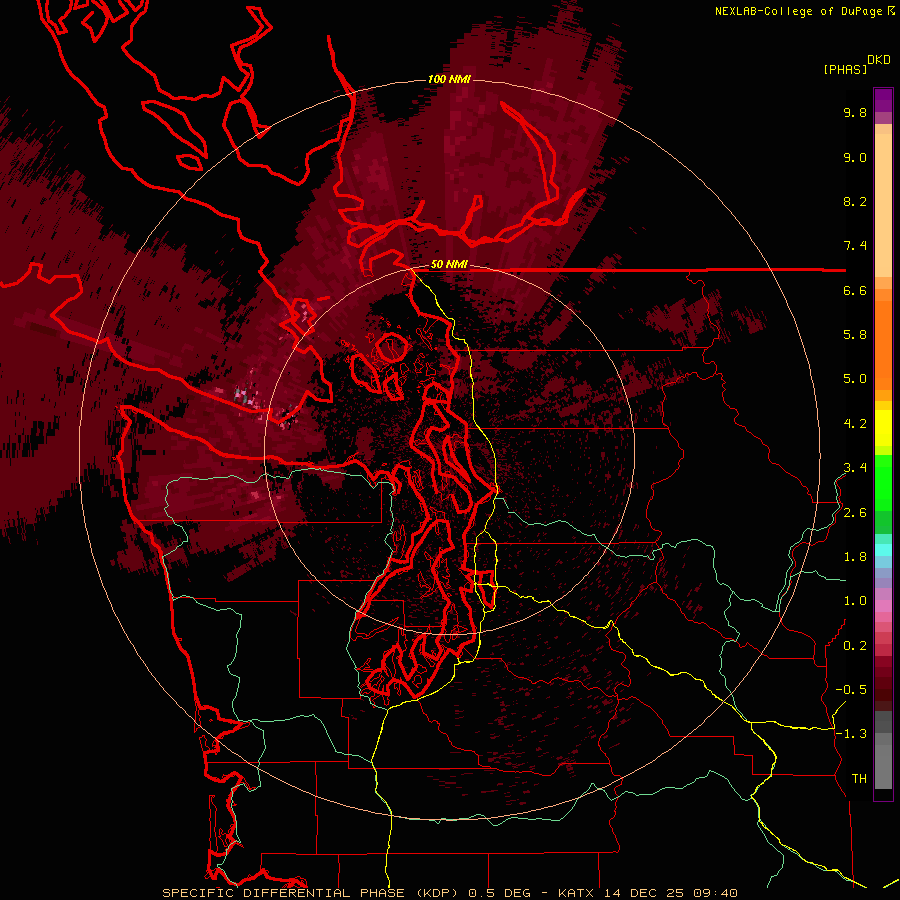900x900 pixels.
Task: Click the 2.6 value on the color scale
Action: click(x=855, y=513)
